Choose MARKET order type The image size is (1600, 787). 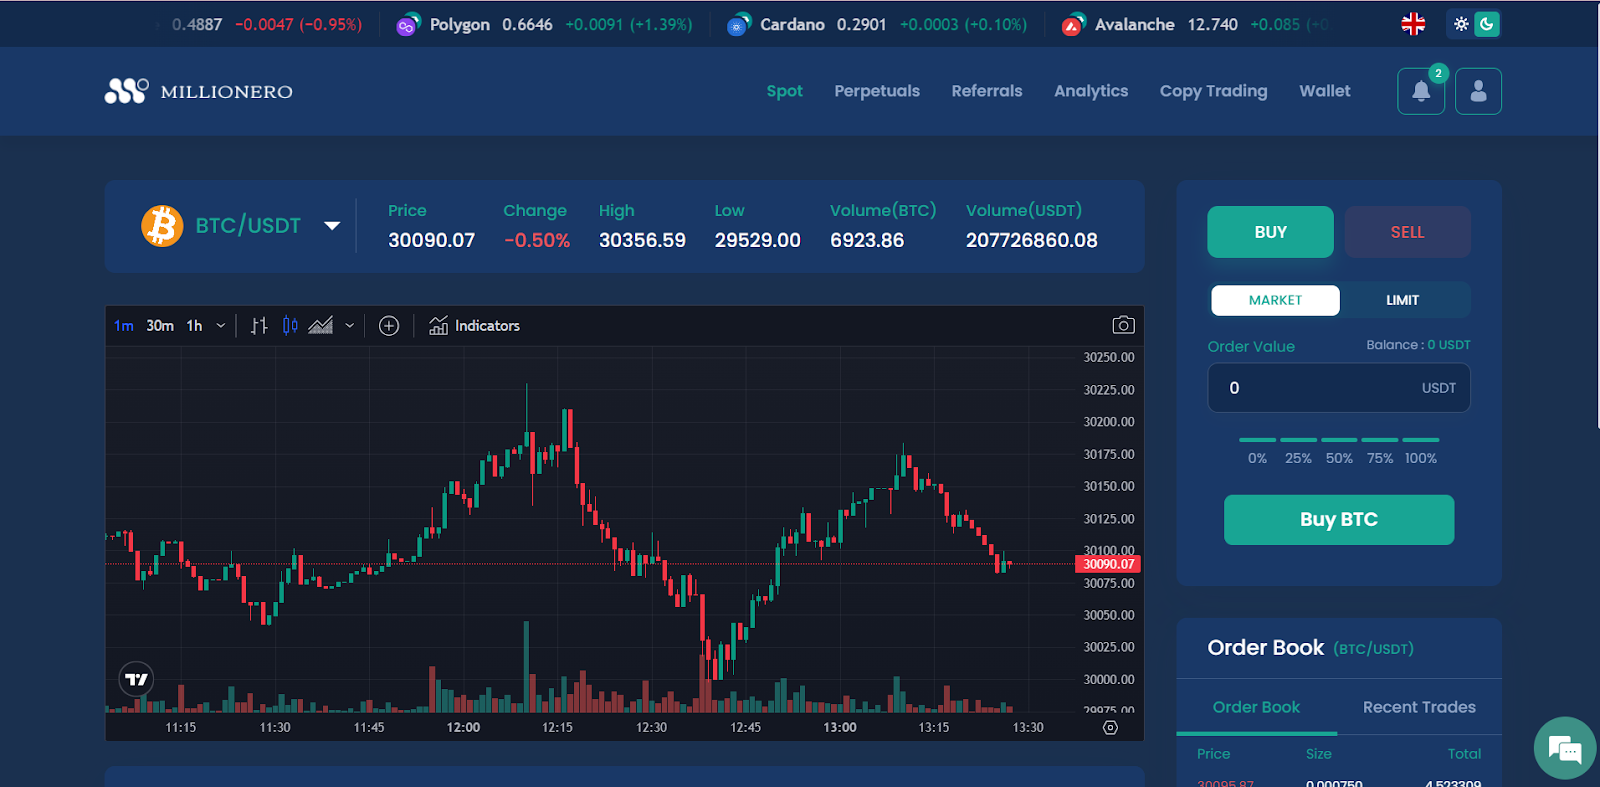1275,300
